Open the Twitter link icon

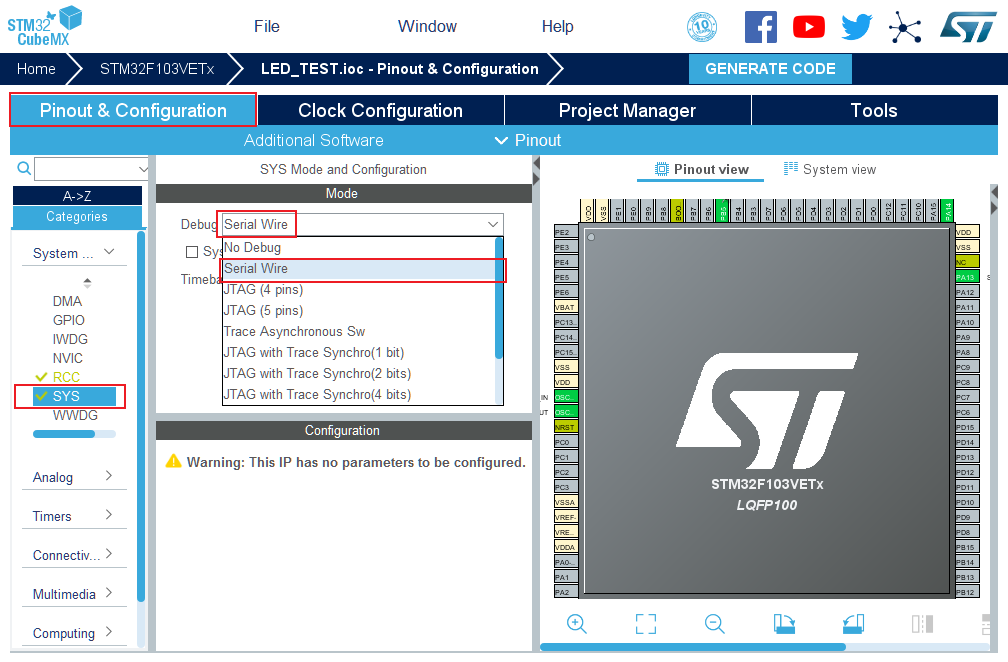(x=857, y=27)
